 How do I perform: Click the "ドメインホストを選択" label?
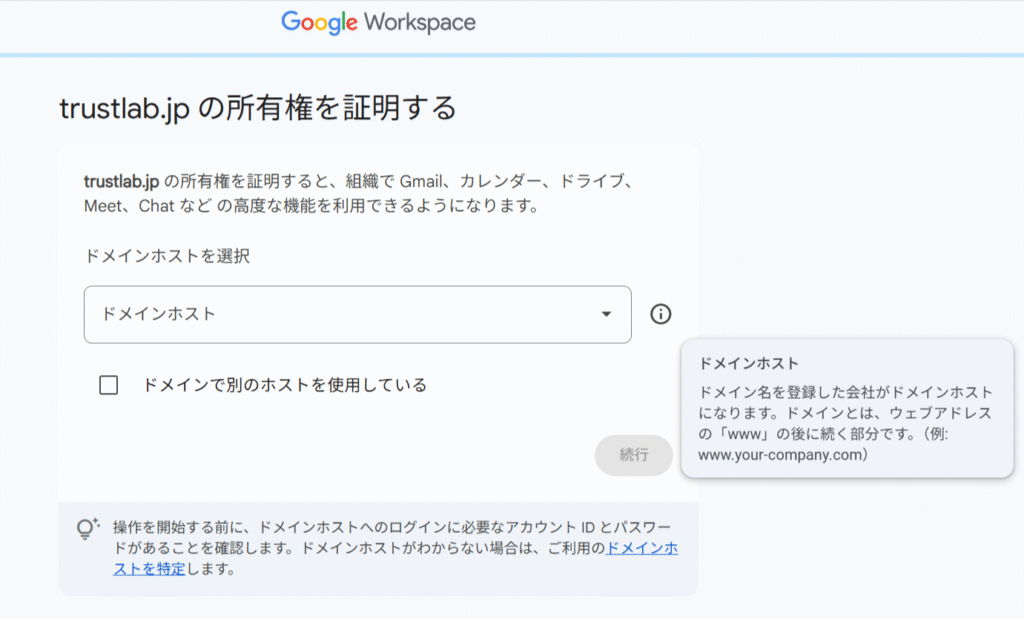[167, 256]
